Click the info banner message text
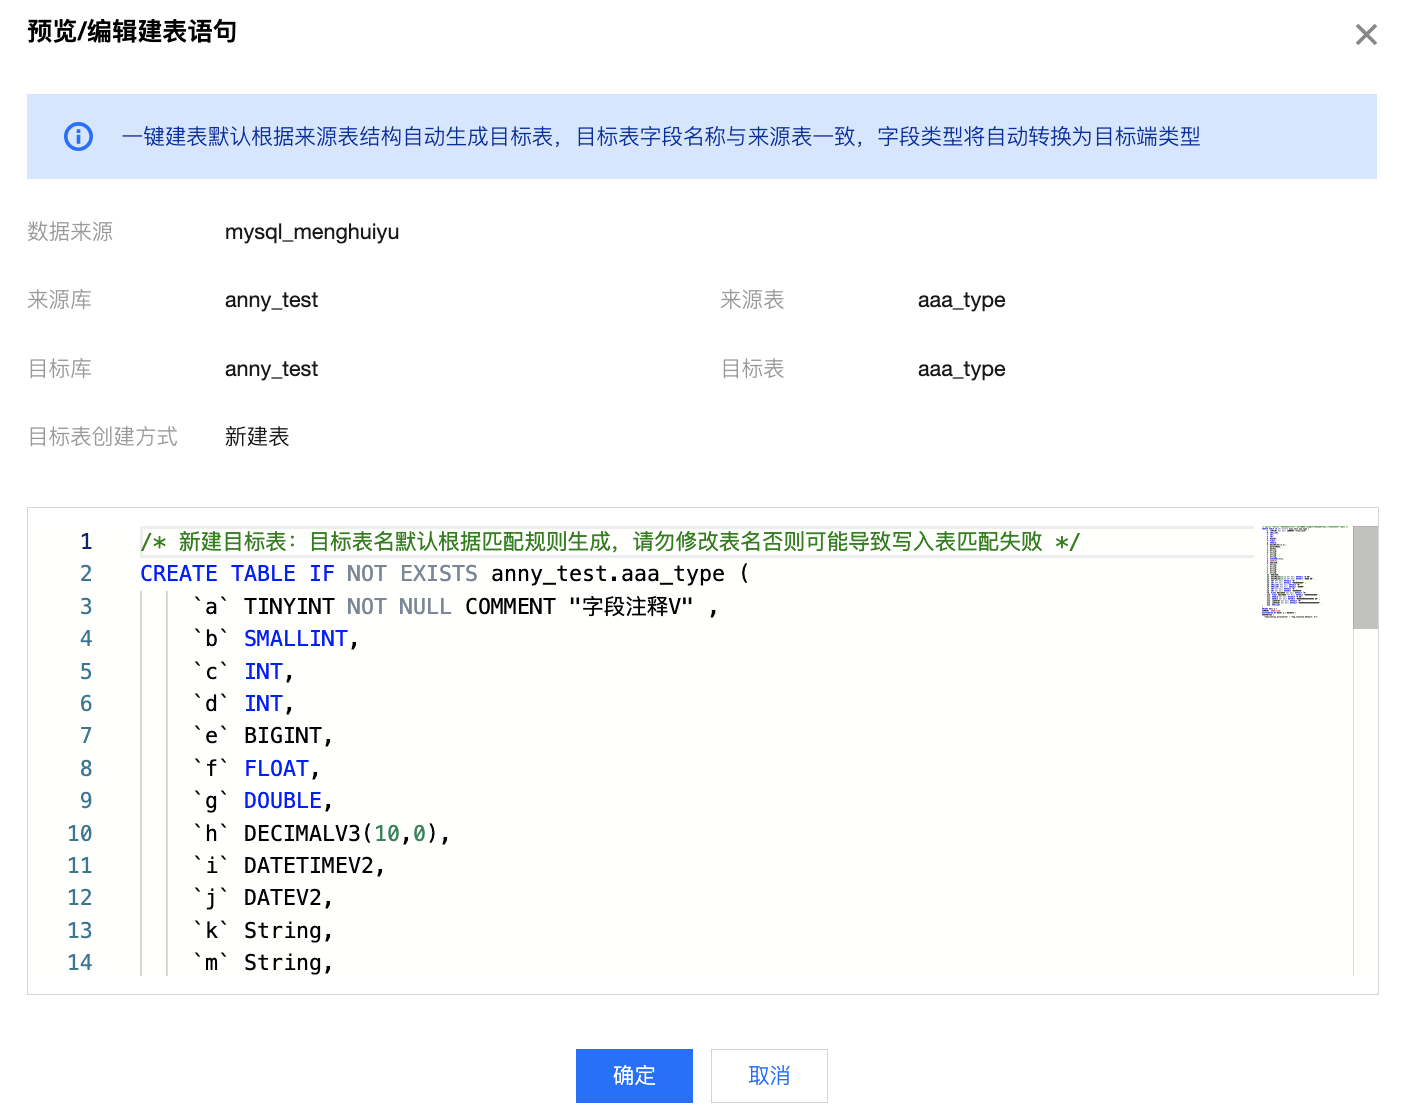 click(x=661, y=137)
